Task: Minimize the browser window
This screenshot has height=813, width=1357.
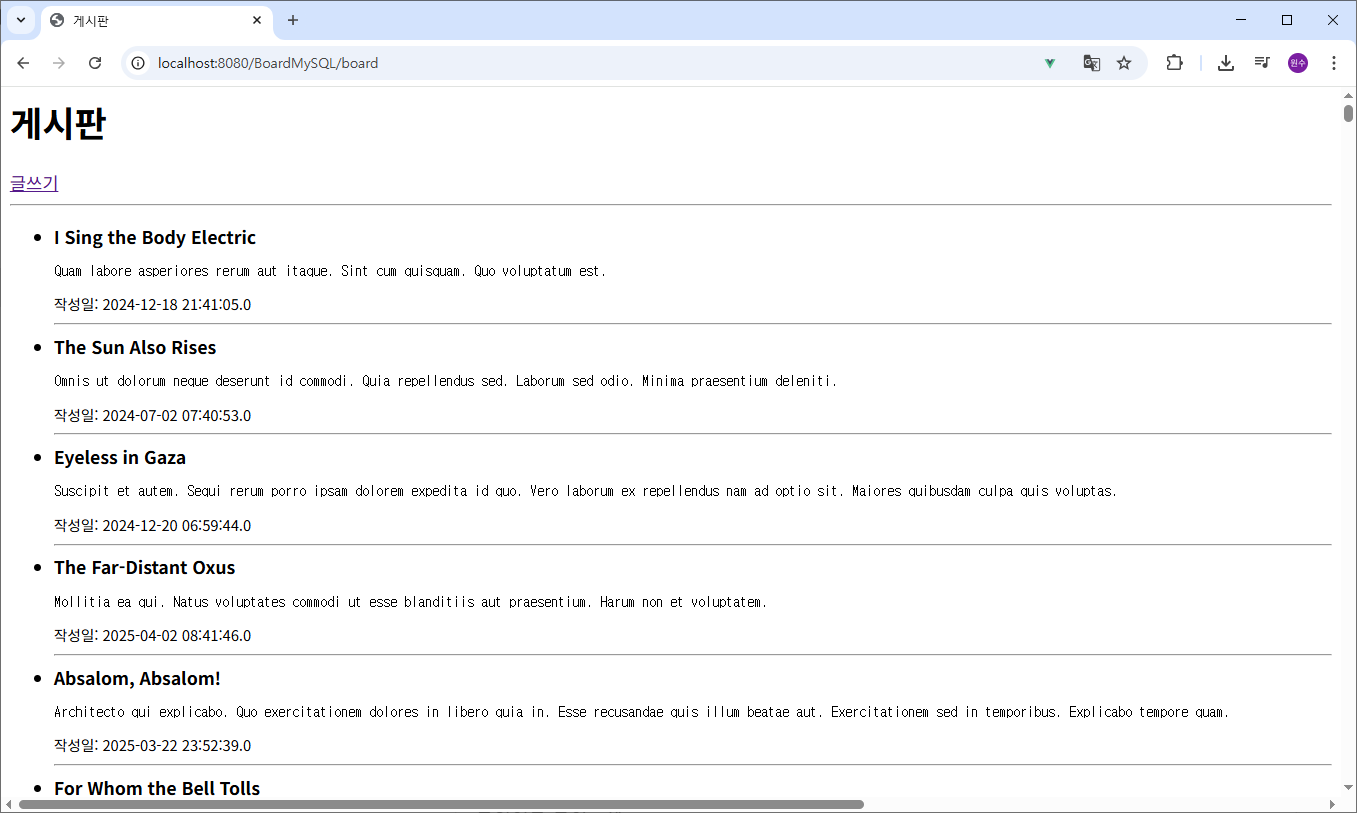Action: click(x=1241, y=20)
